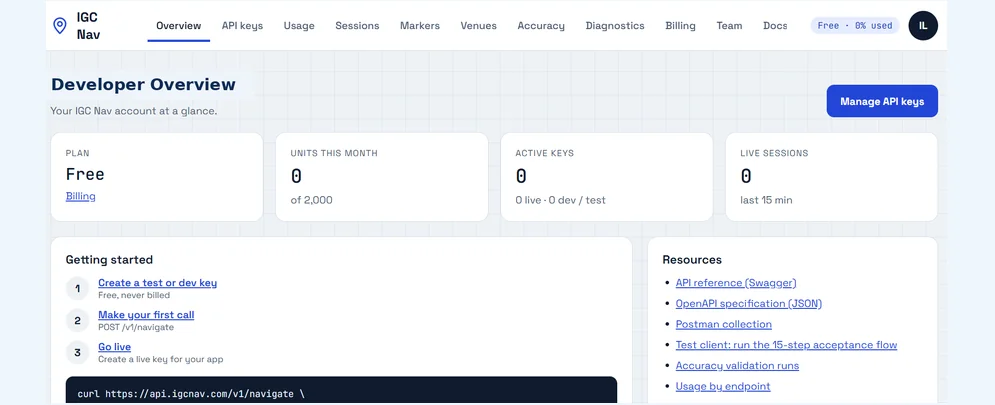Click the LIVE SESSIONS label
Viewport: 995px width, 405px height.
click(774, 154)
